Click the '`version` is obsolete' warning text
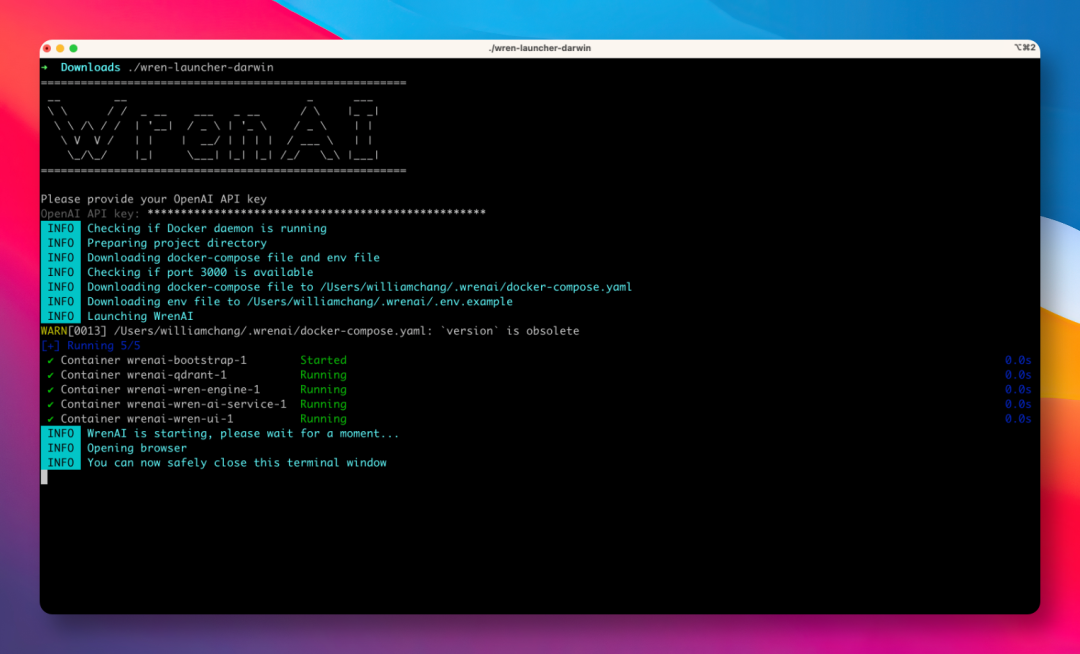Viewport: 1080px width, 654px height. click(x=510, y=331)
